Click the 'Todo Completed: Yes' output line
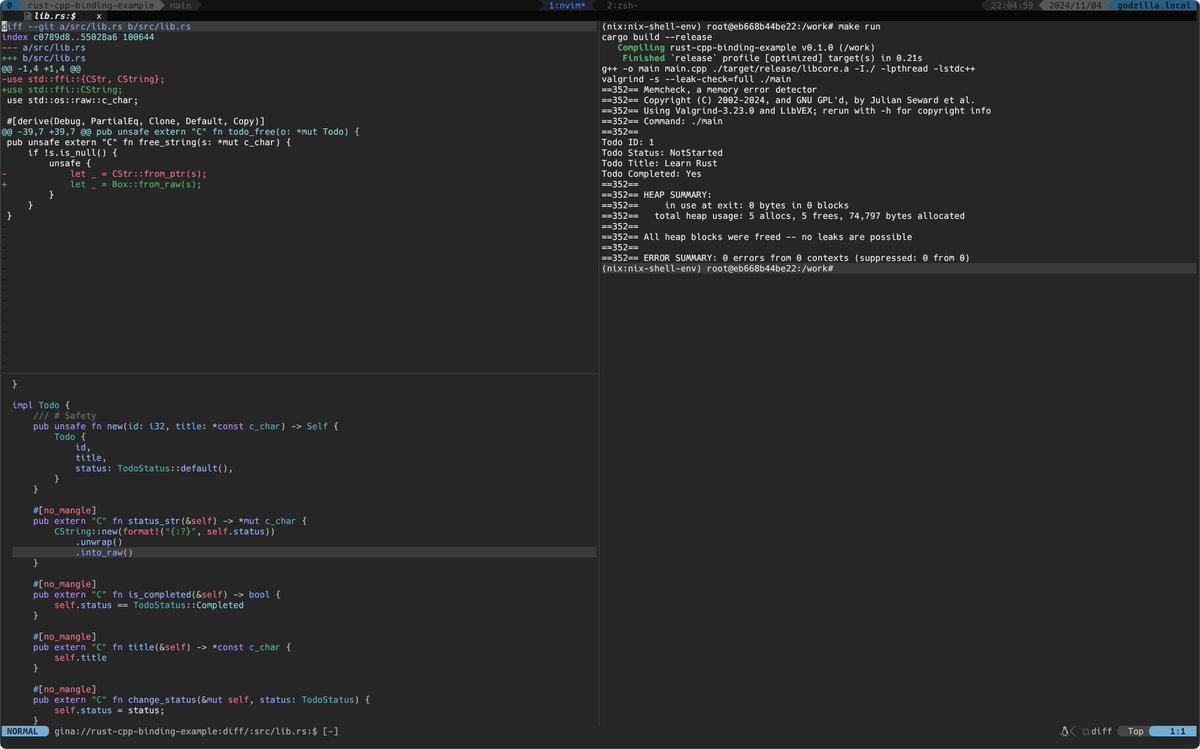The height and width of the screenshot is (749, 1200). (652, 173)
